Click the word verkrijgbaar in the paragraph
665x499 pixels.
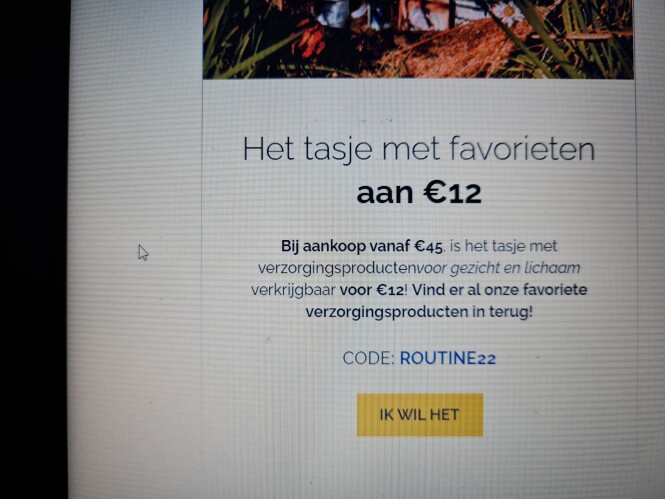pos(293,290)
